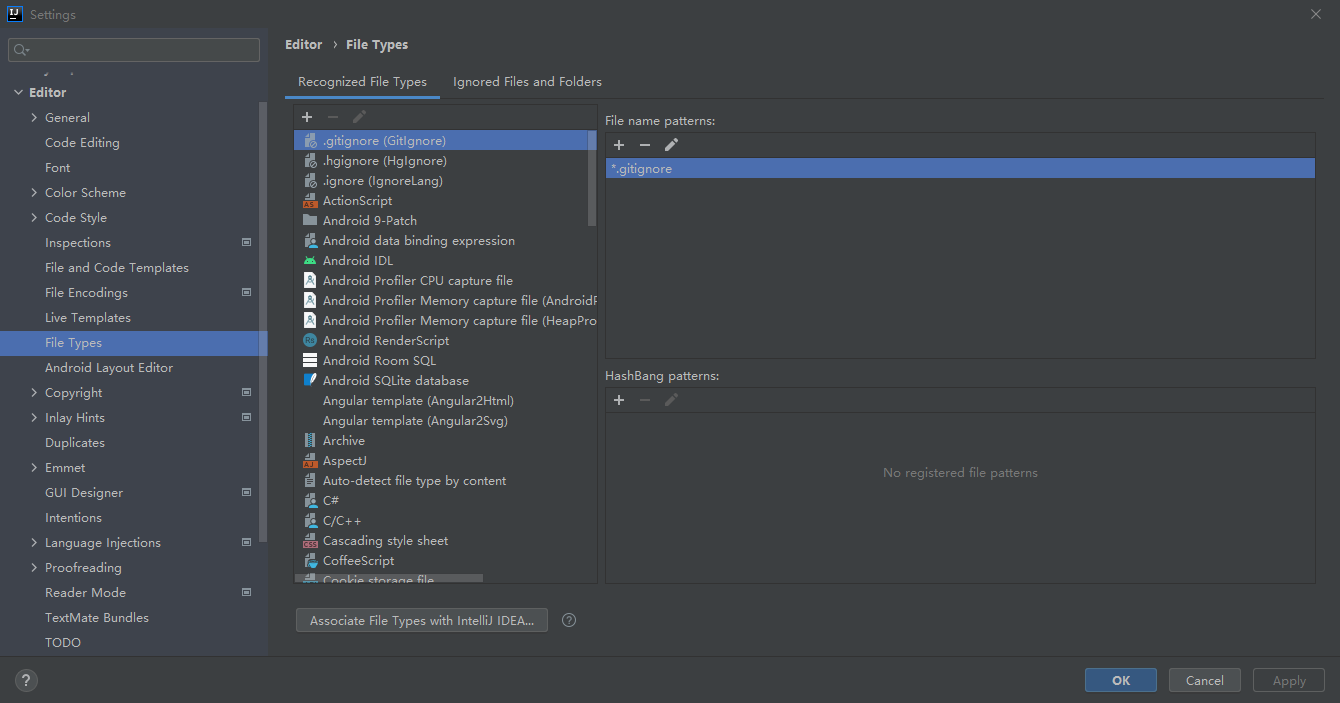Open help with bottom-left question mark
1340x703 pixels.
point(26,681)
